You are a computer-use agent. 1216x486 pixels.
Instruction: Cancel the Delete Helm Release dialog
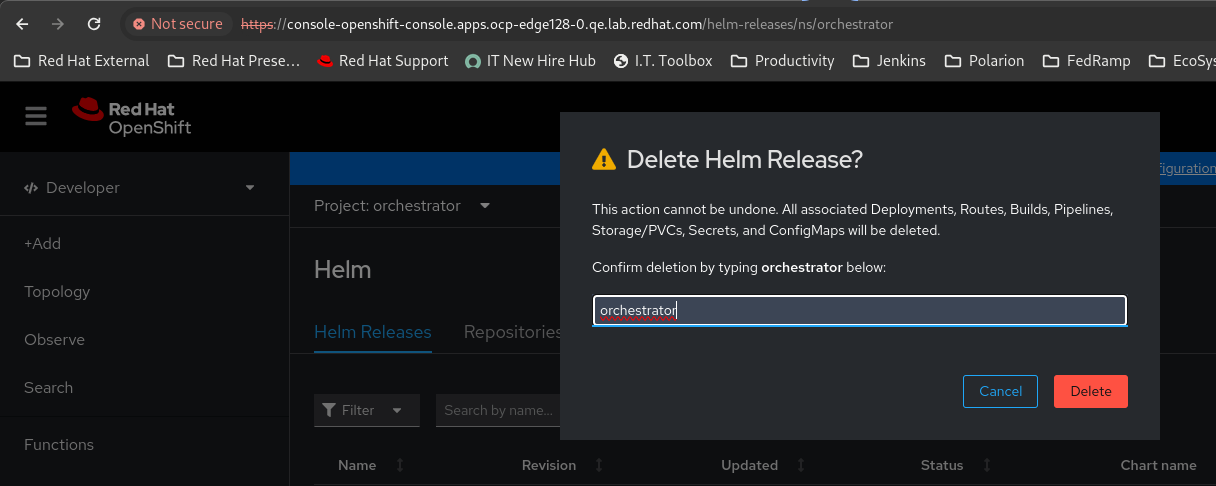pos(1000,391)
